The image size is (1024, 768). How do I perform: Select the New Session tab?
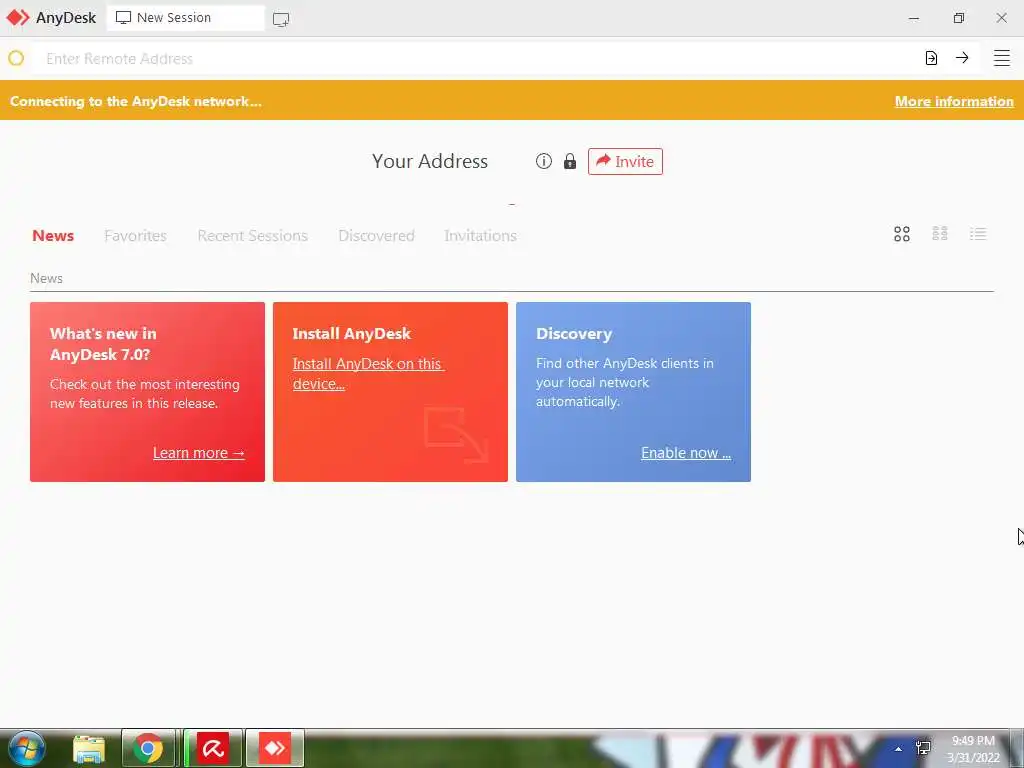click(x=185, y=18)
